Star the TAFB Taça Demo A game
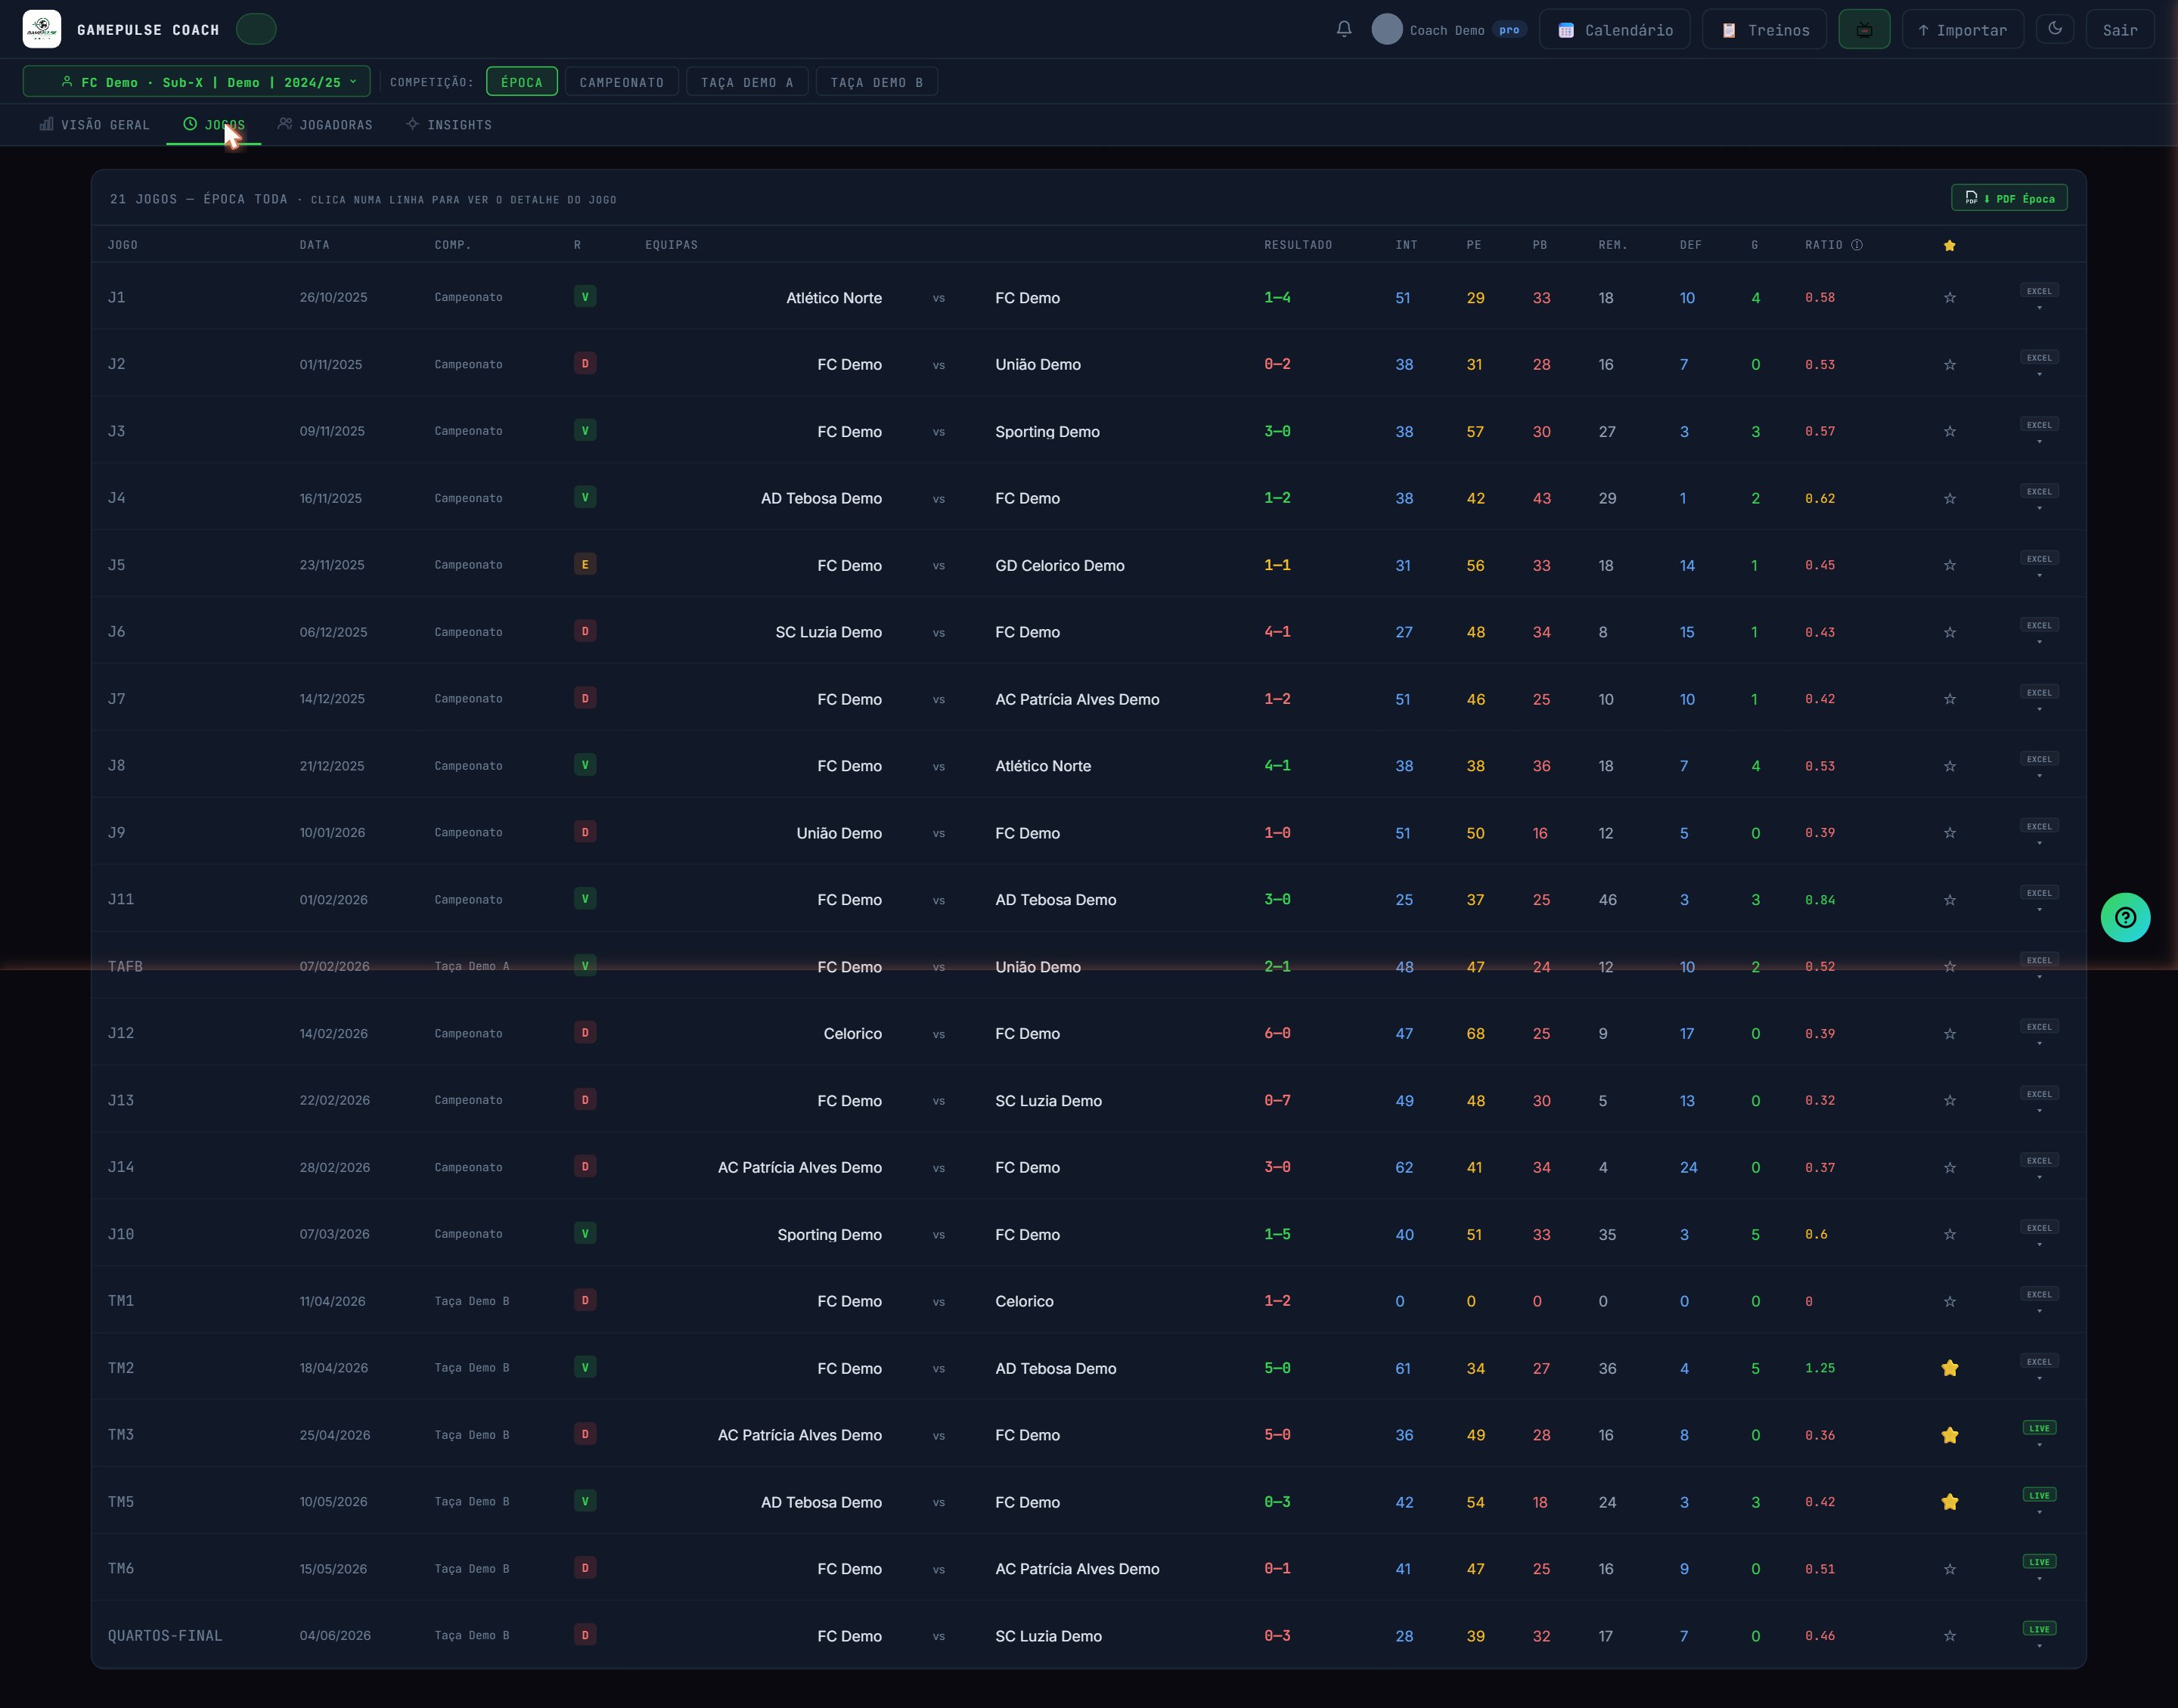This screenshot has height=1708, width=2178. point(1949,967)
